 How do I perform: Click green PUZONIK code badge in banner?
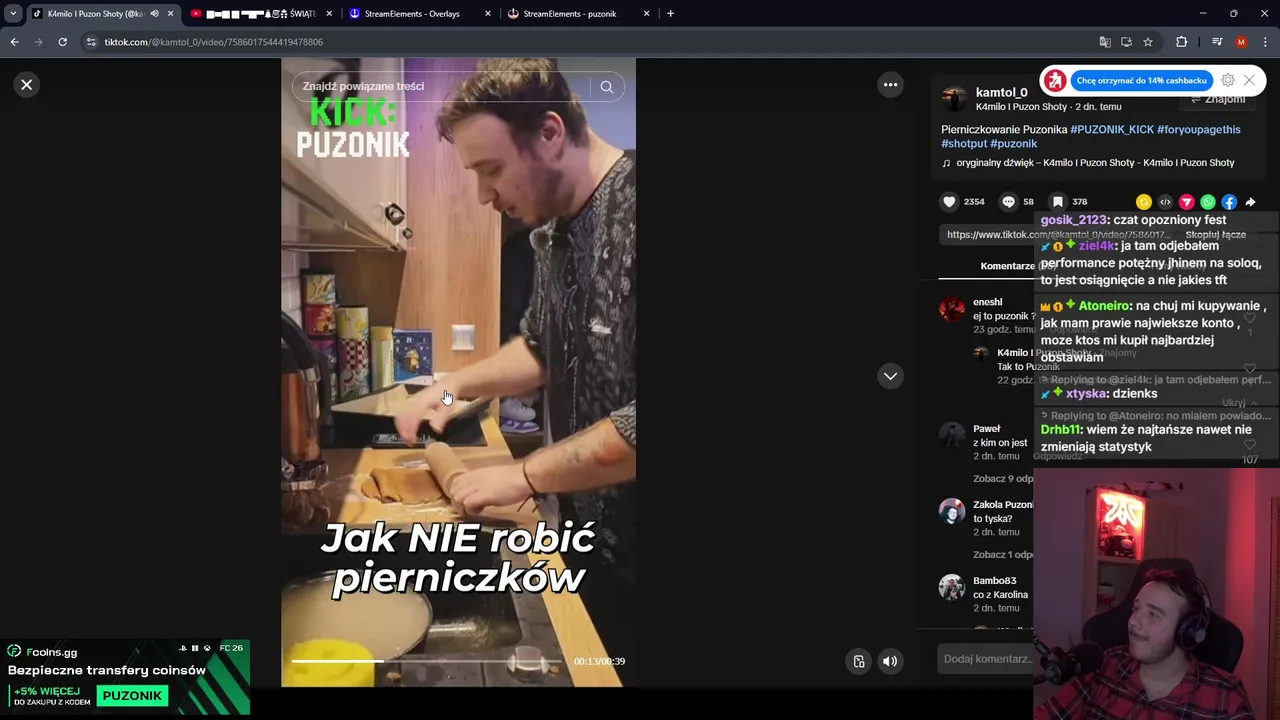[132, 696]
